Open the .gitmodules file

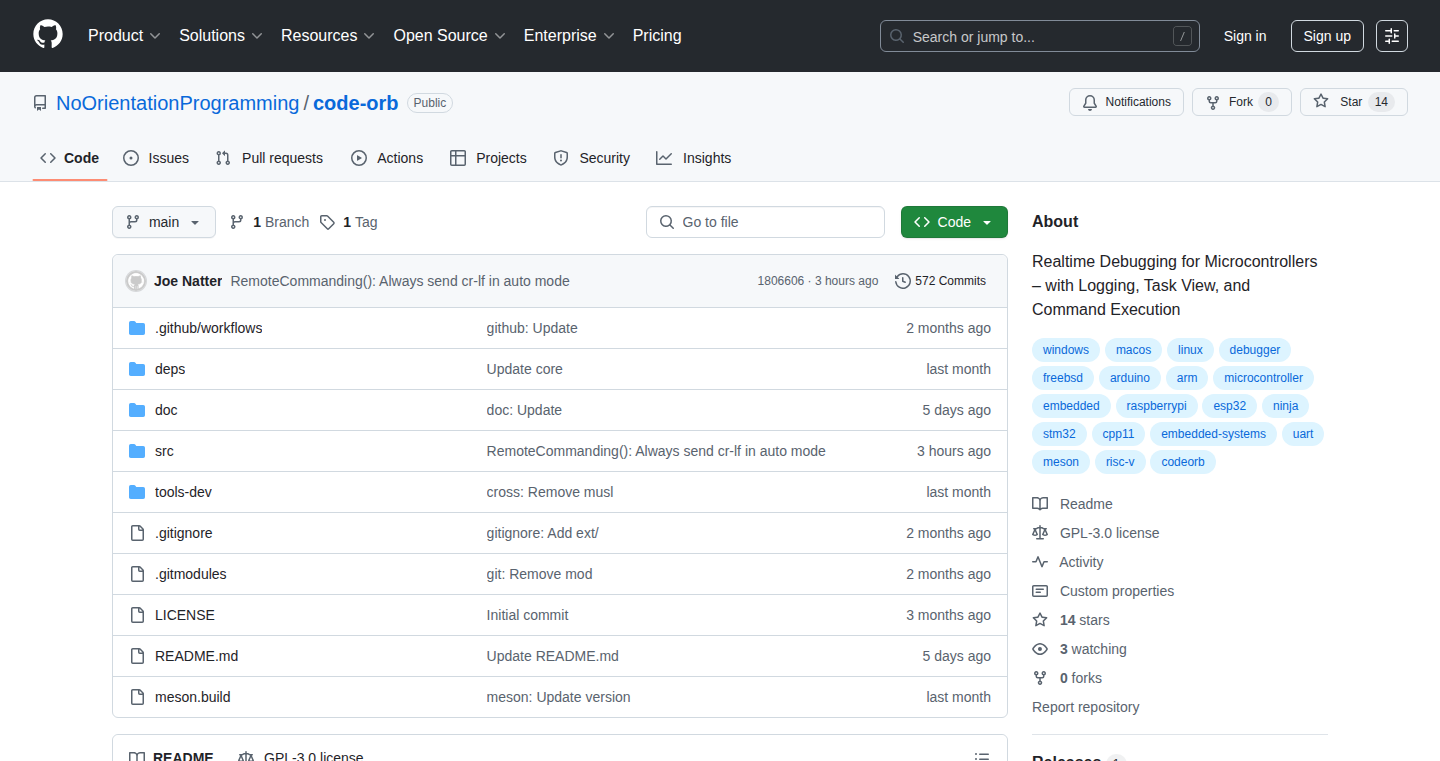[x=191, y=574]
